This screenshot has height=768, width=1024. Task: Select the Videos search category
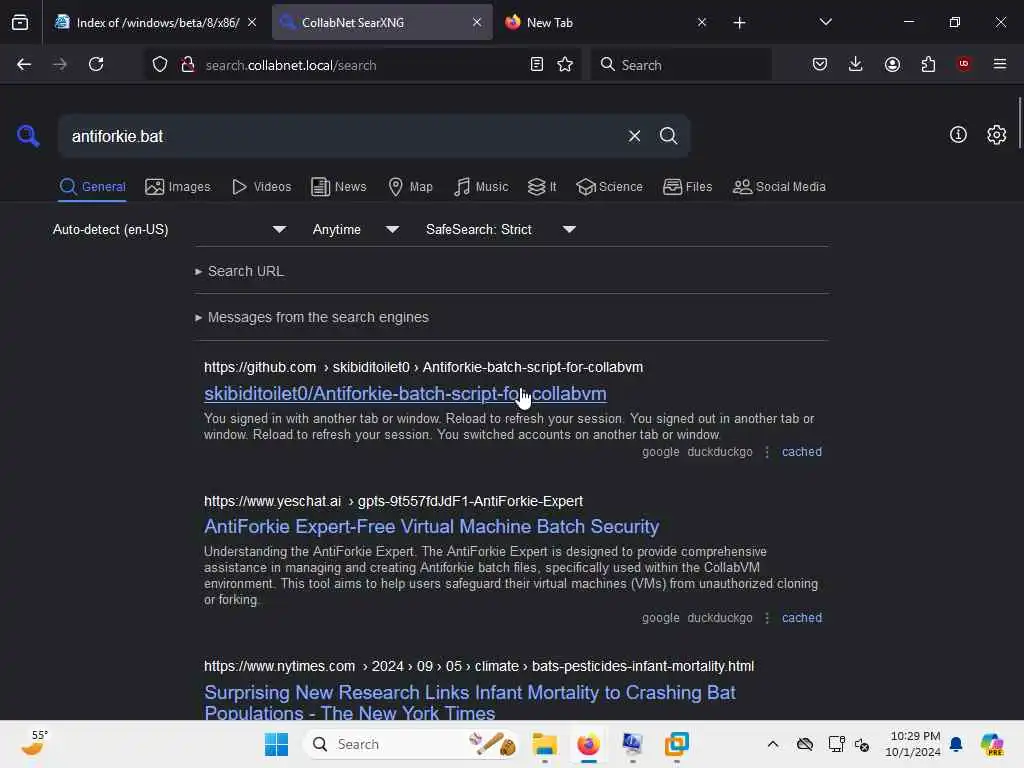[x=261, y=187]
